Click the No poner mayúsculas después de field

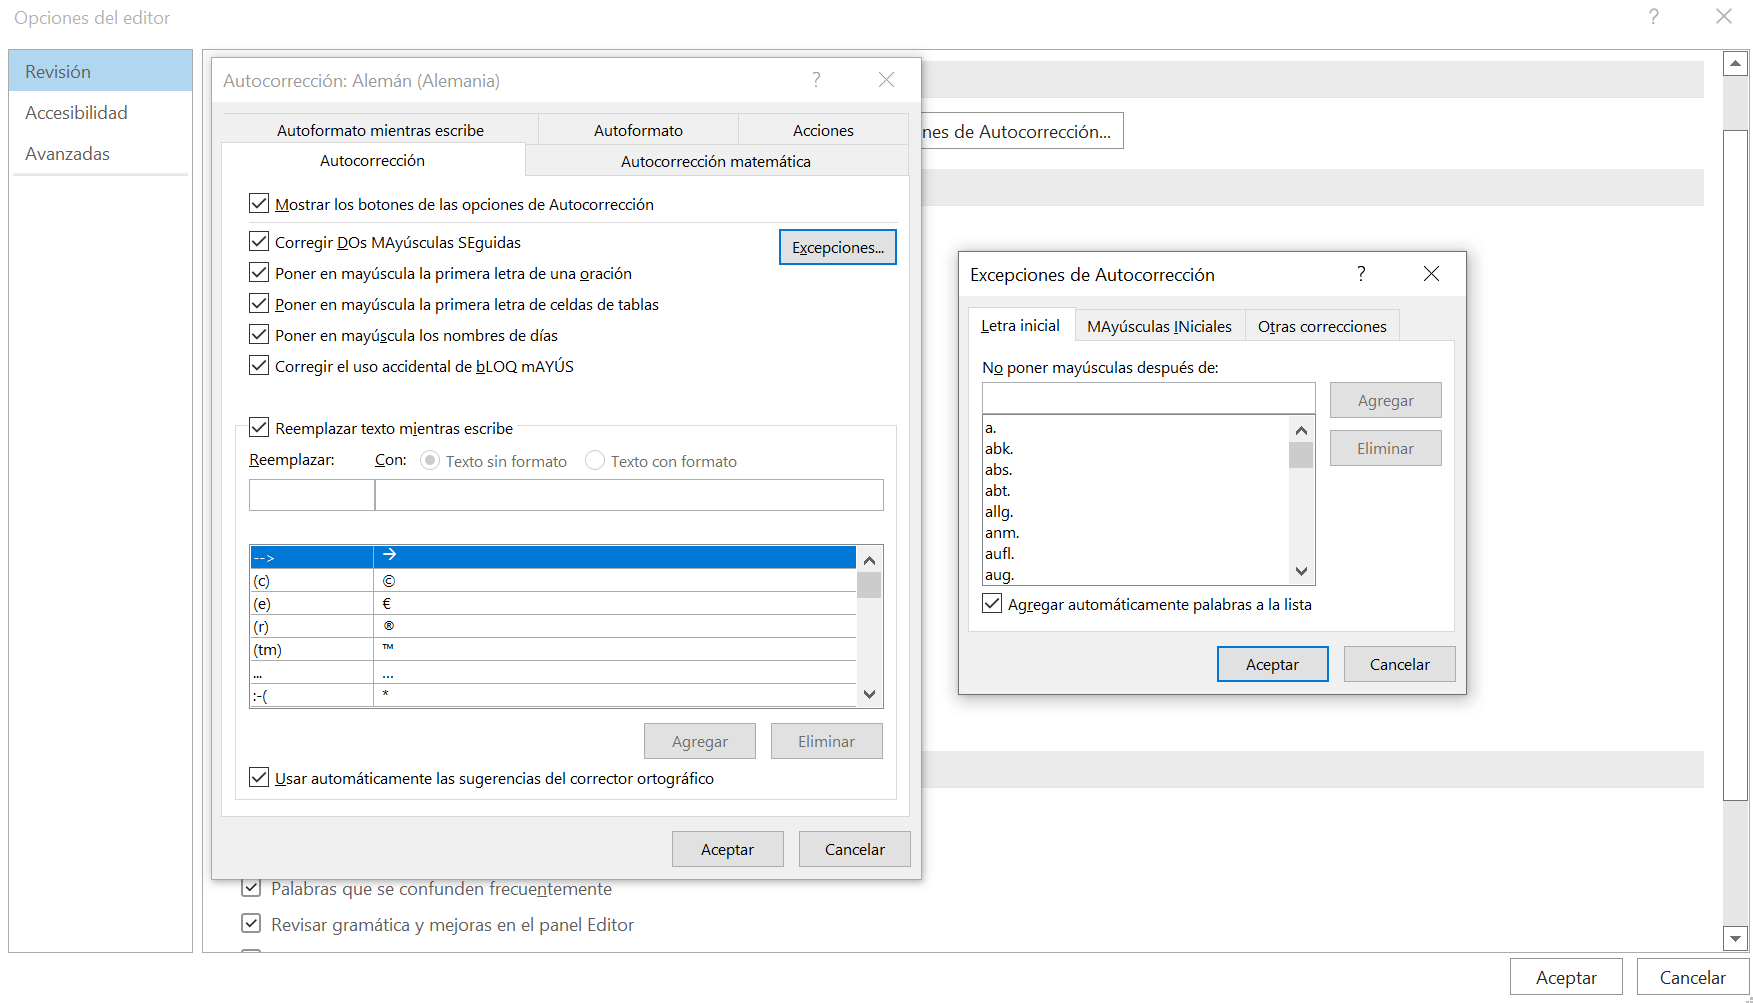[x=1149, y=398]
